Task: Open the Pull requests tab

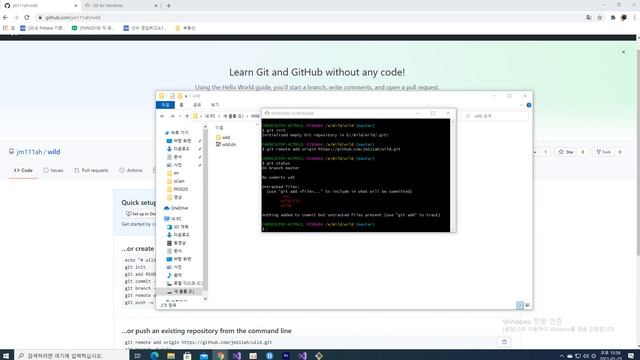Action: pyautogui.click(x=91, y=170)
